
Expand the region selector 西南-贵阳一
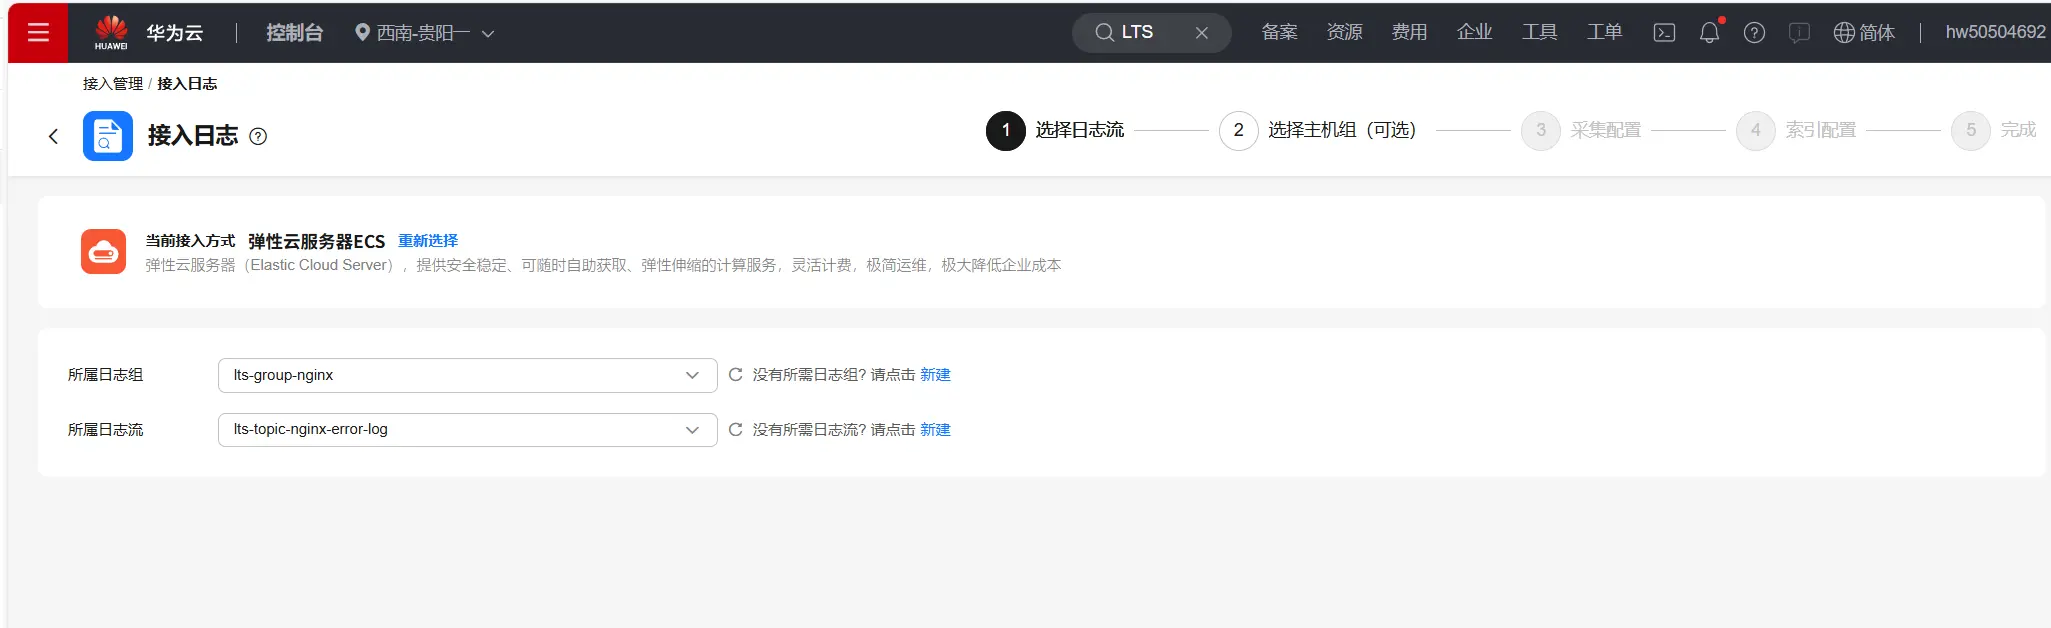(x=425, y=33)
